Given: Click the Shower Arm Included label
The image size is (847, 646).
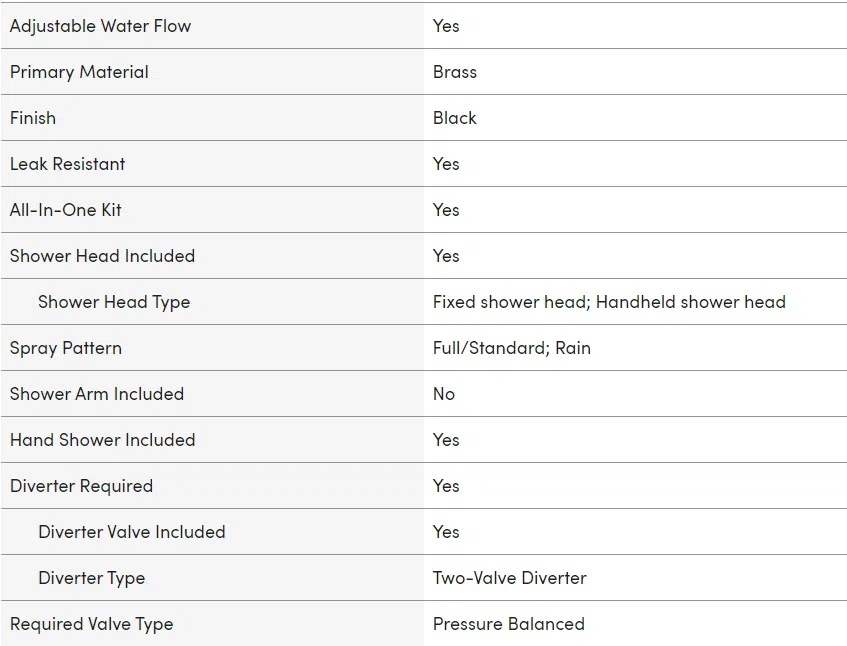Looking at the screenshot, I should tap(97, 394).
